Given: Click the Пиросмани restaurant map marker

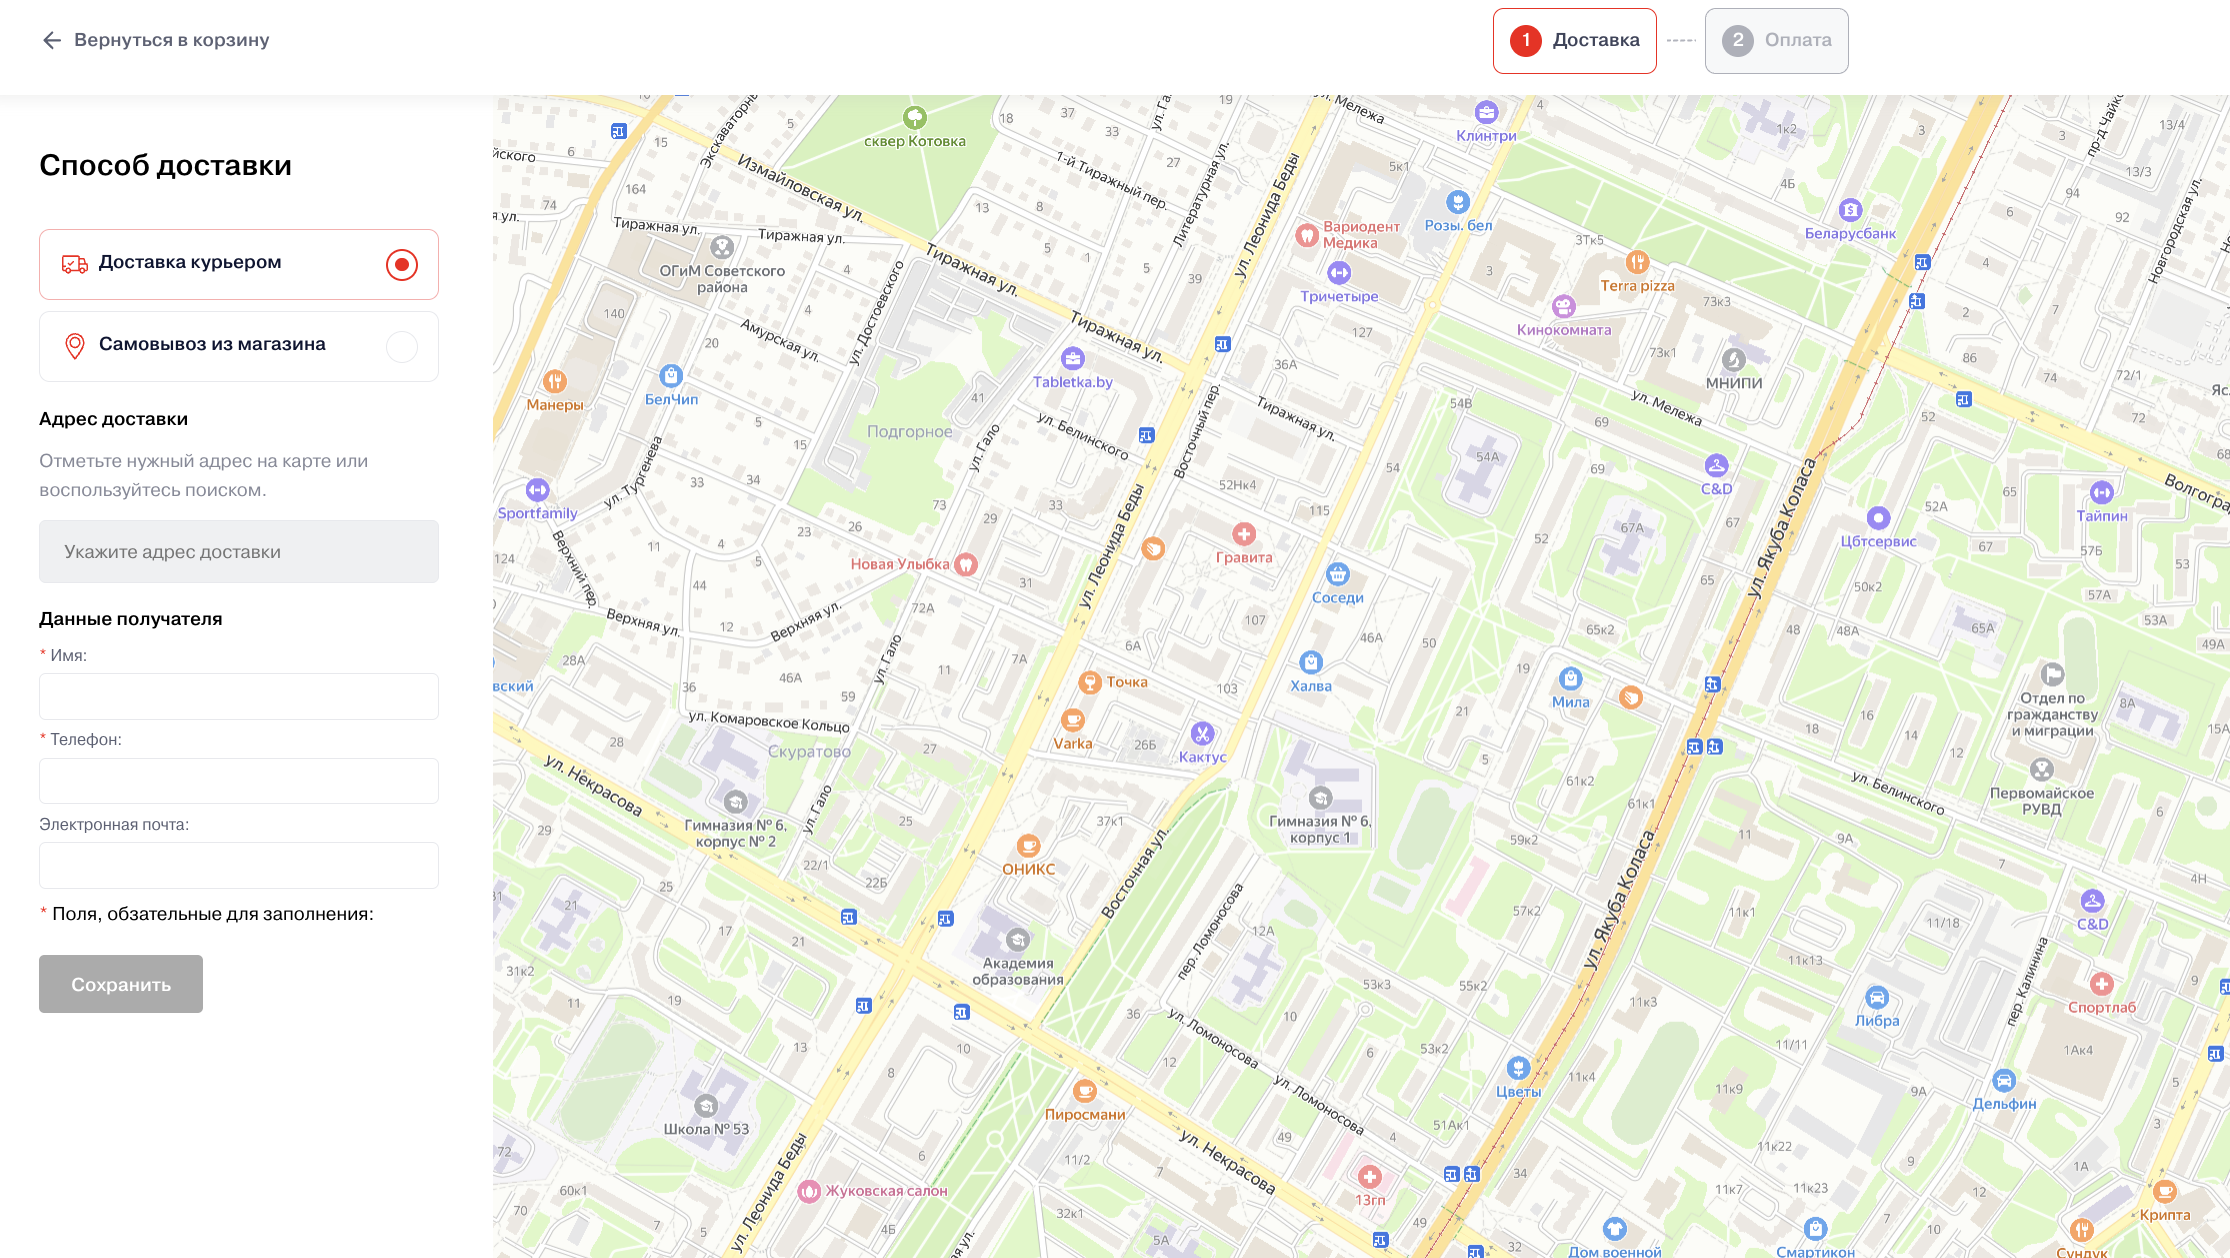Looking at the screenshot, I should click(x=1085, y=1091).
